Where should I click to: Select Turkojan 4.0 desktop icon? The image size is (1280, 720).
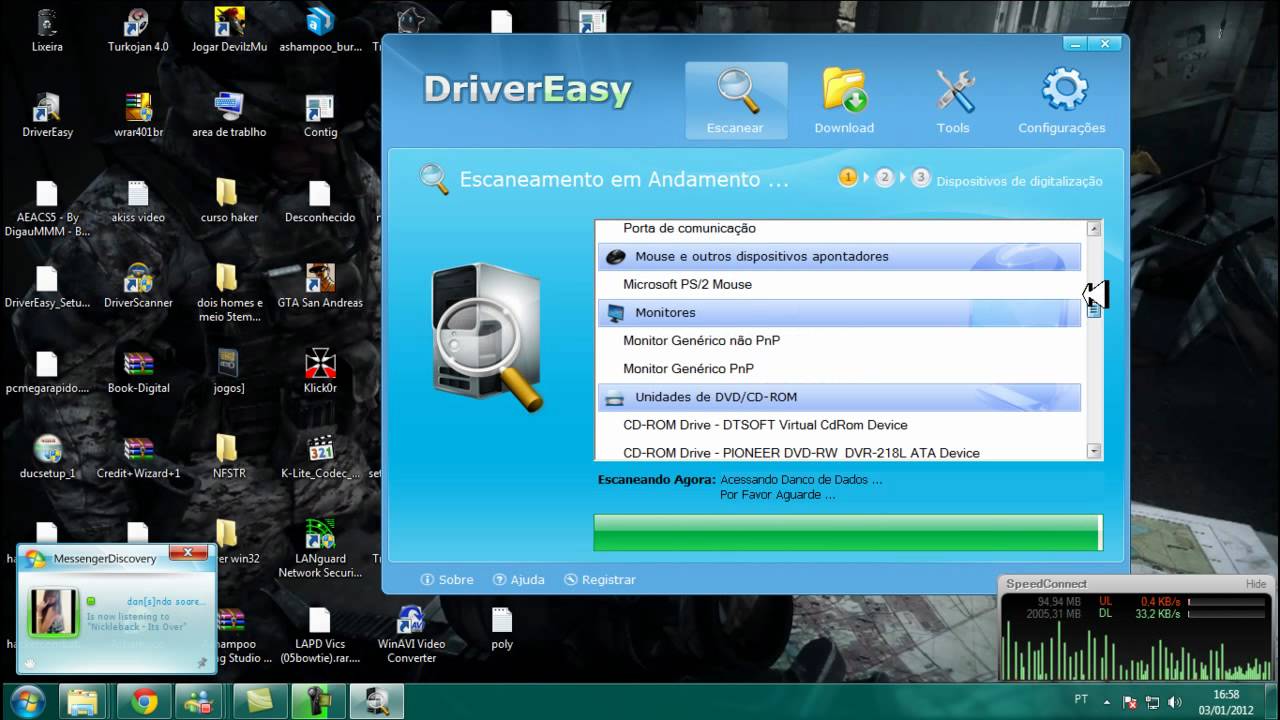138,30
